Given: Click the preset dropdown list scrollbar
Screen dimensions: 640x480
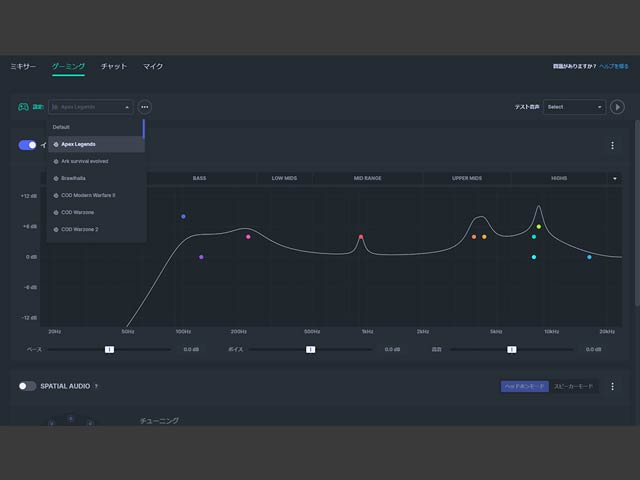Looking at the screenshot, I should pos(144,129).
